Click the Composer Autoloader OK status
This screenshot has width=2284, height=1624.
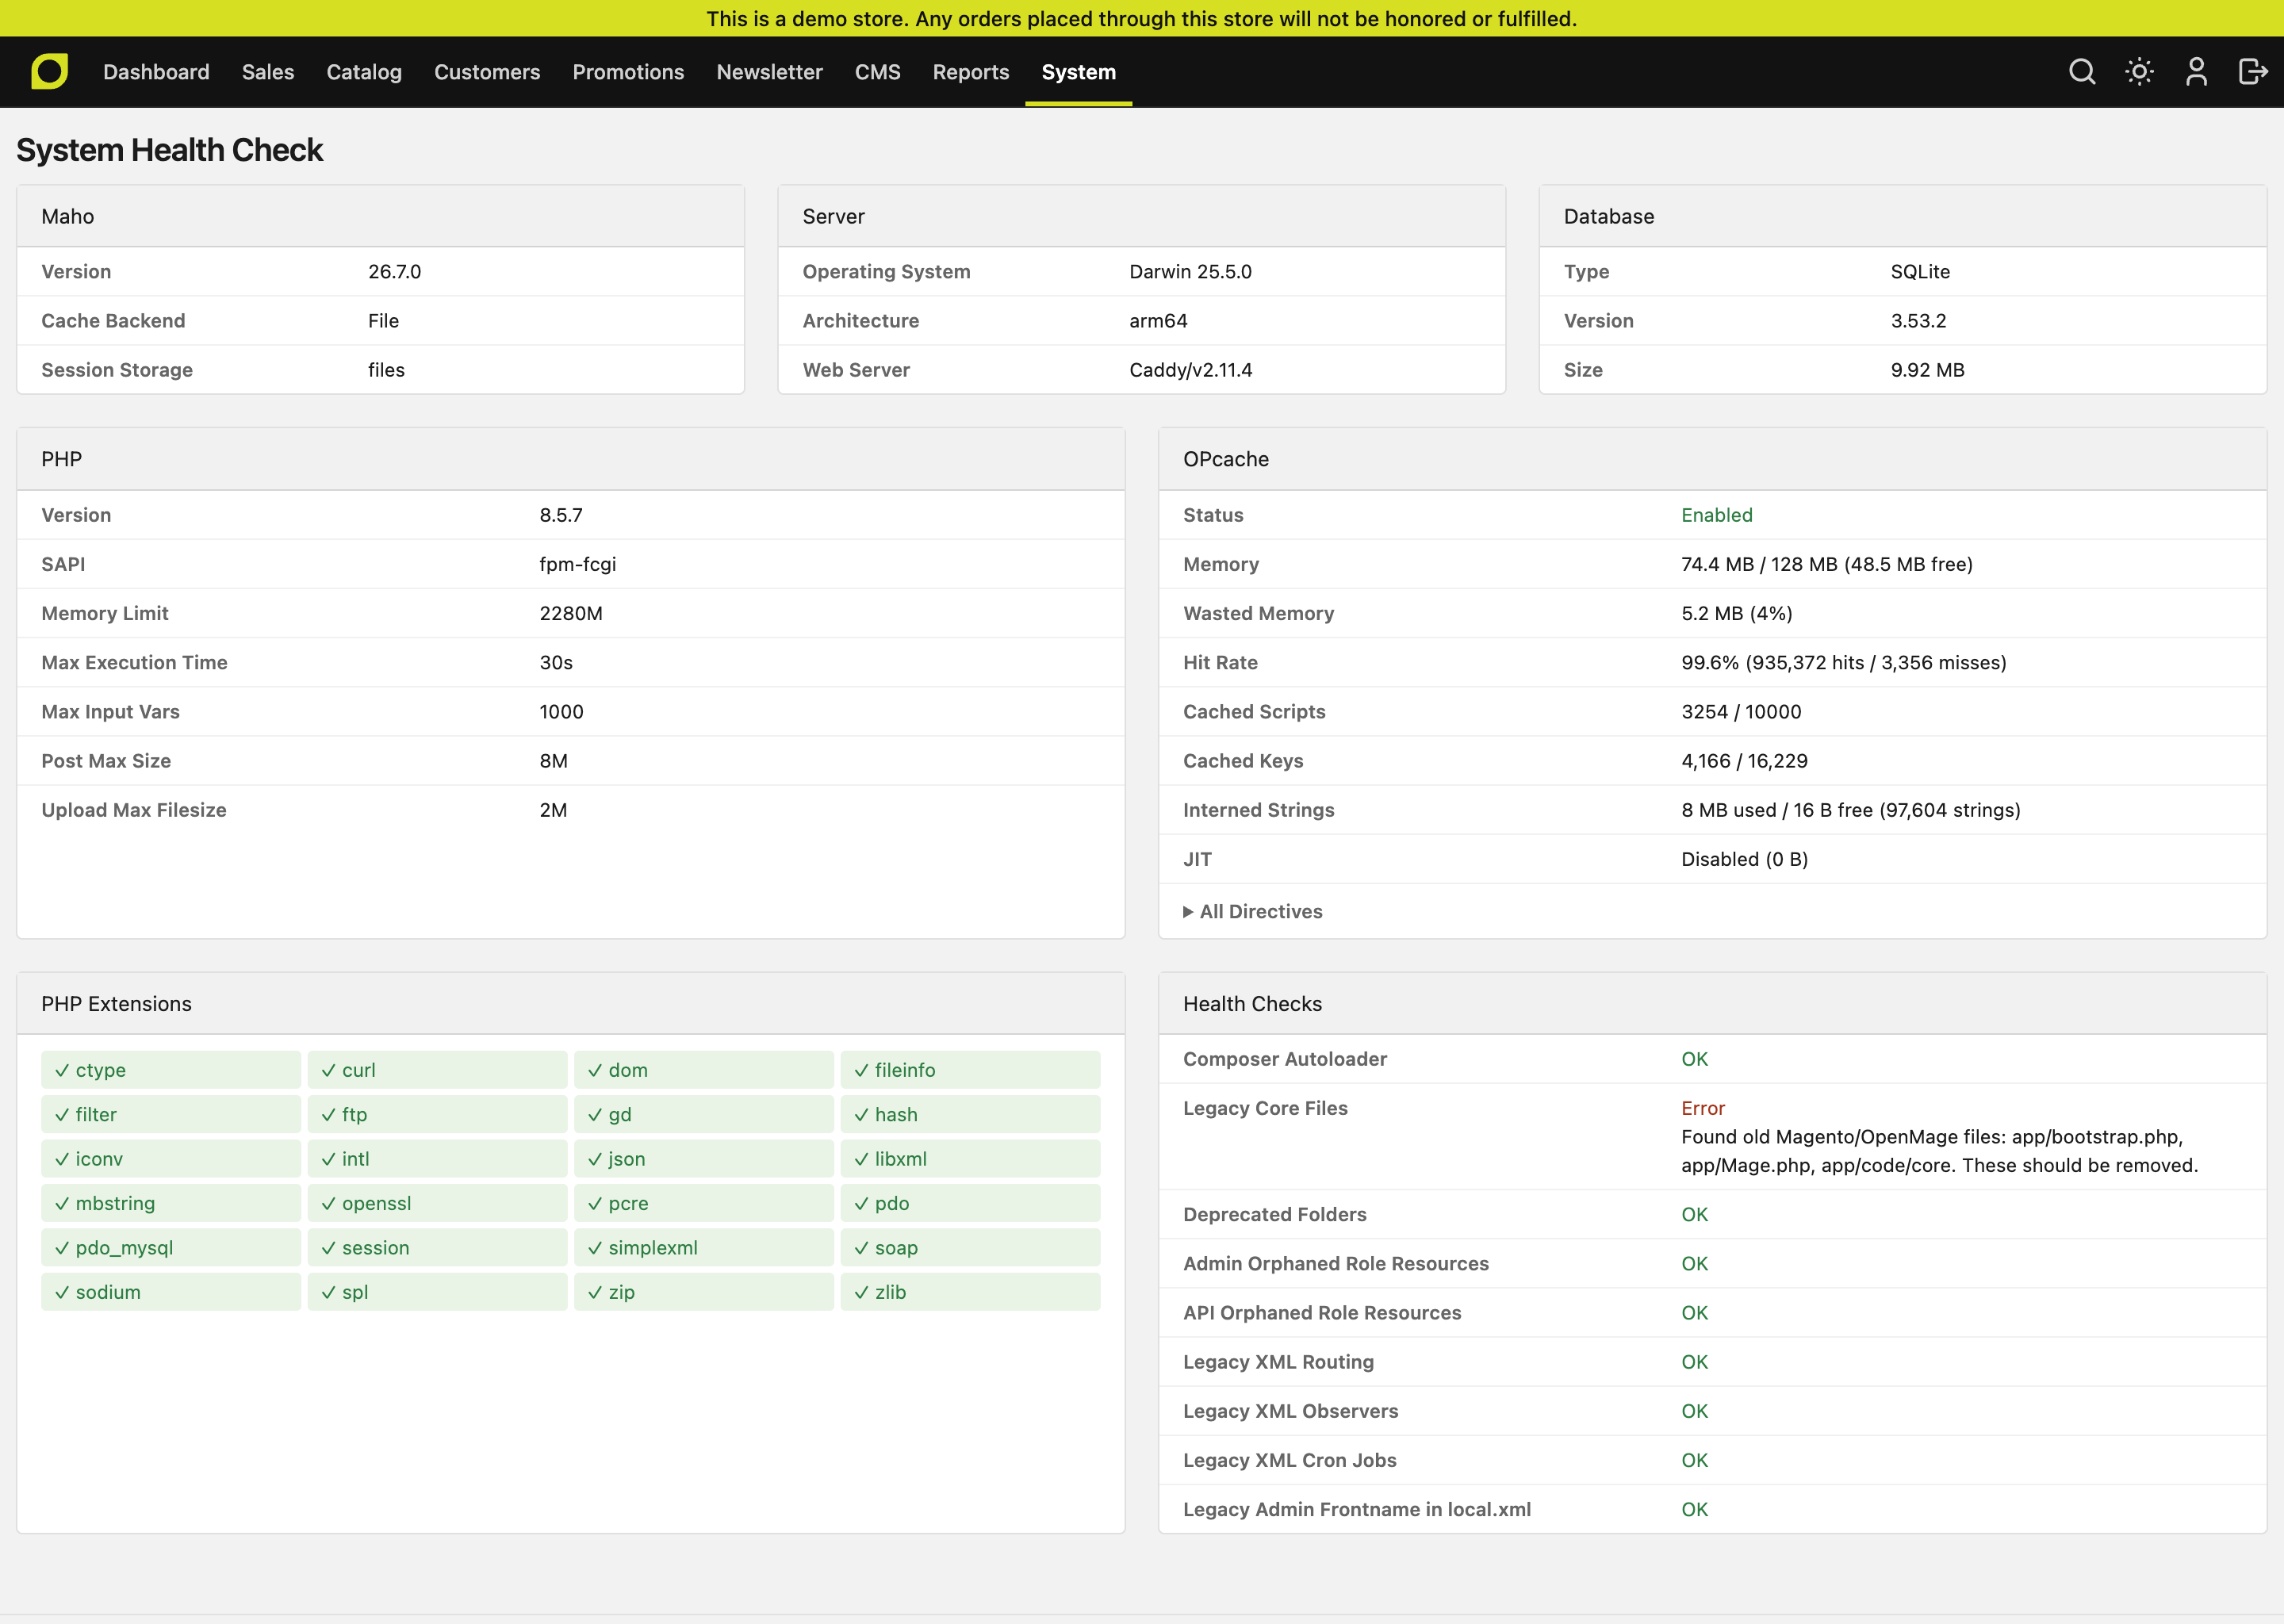pyautogui.click(x=1694, y=1059)
